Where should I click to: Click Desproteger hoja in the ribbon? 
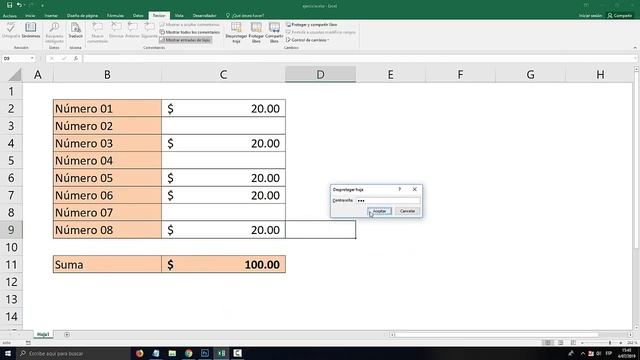[x=236, y=32]
